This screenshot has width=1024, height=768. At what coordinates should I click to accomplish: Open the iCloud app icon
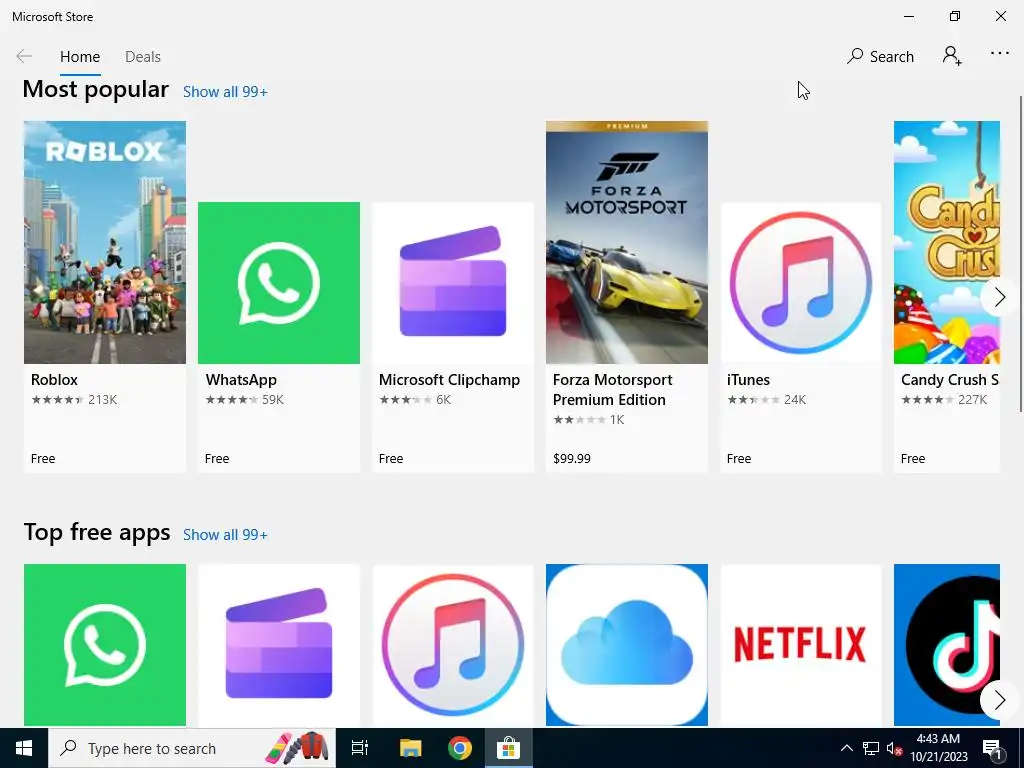coord(627,645)
